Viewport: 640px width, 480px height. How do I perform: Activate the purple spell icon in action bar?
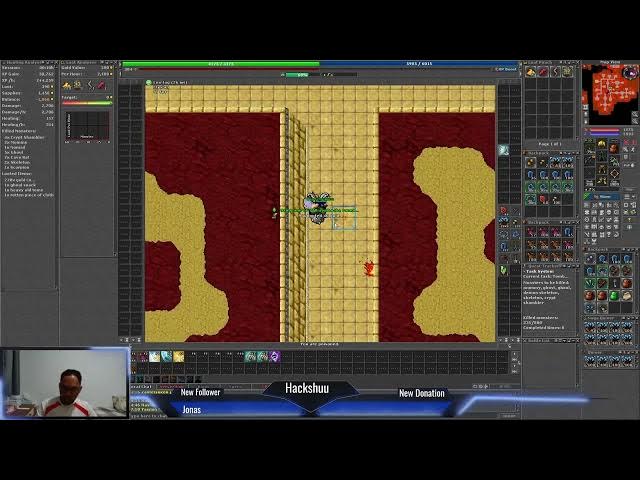(274, 356)
